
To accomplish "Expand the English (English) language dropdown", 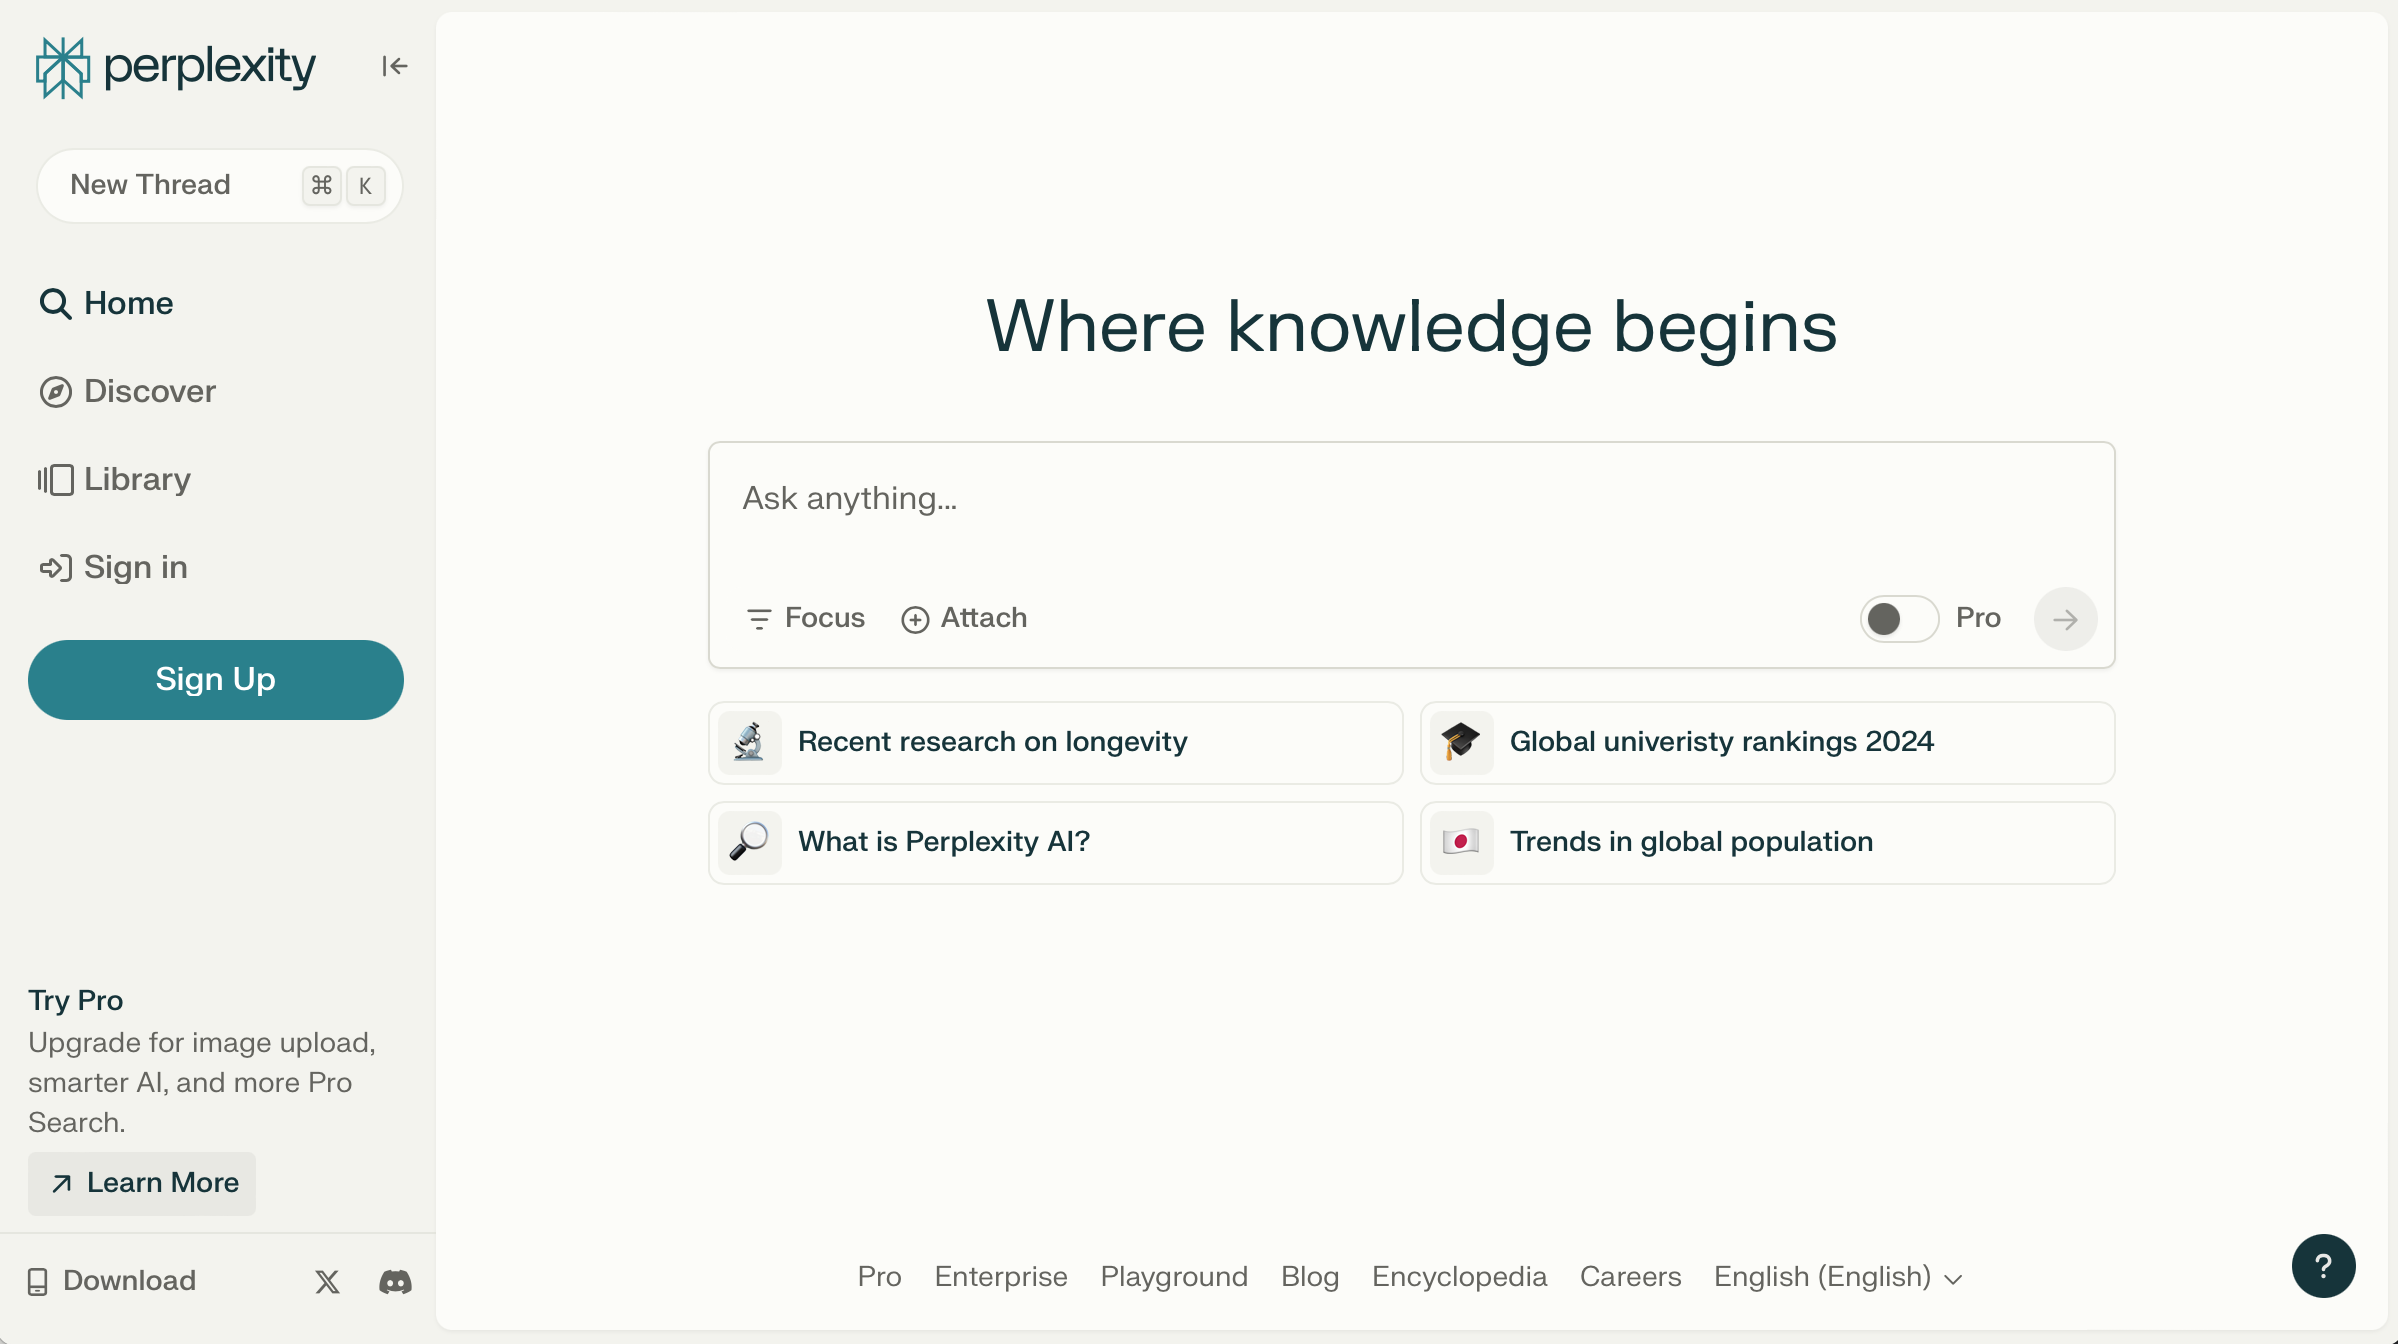I will 1838,1277.
